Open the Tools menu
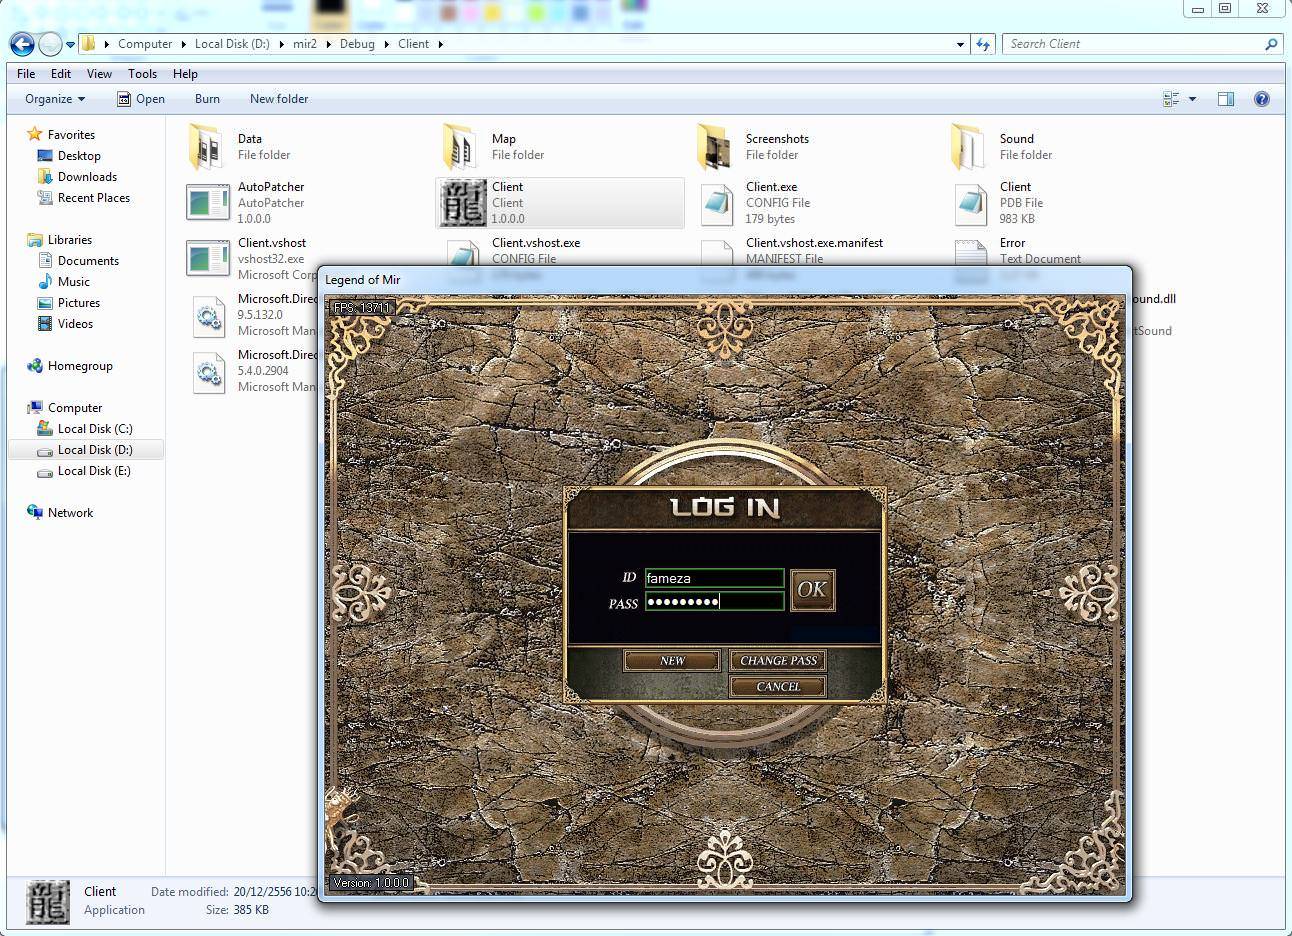This screenshot has height=936, width=1292. (x=142, y=73)
